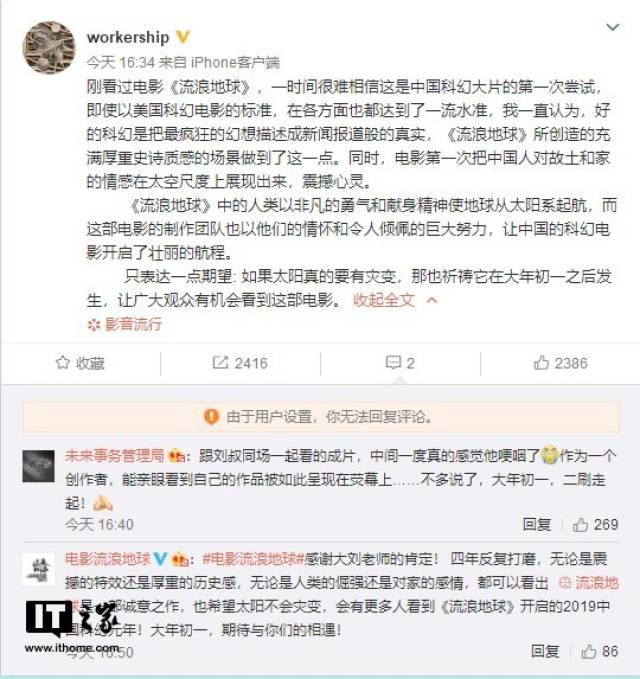Screen dimensions: 640x679
Task: Expand the post options chevron menu
Action: pyautogui.click(x=613, y=27)
